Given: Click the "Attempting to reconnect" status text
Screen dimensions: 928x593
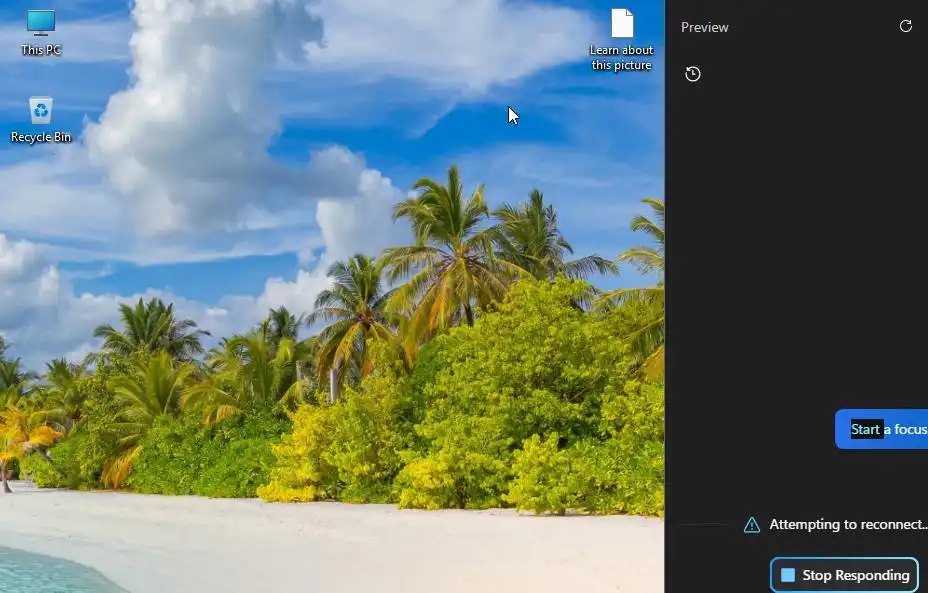Looking at the screenshot, I should coord(848,524).
